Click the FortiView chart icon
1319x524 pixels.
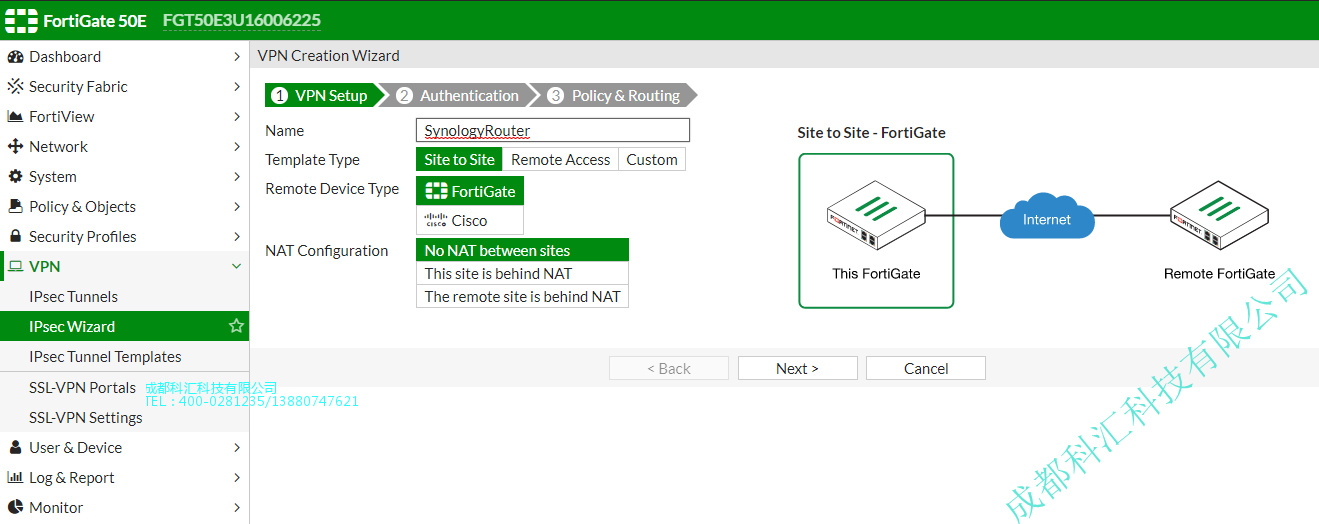tap(15, 117)
